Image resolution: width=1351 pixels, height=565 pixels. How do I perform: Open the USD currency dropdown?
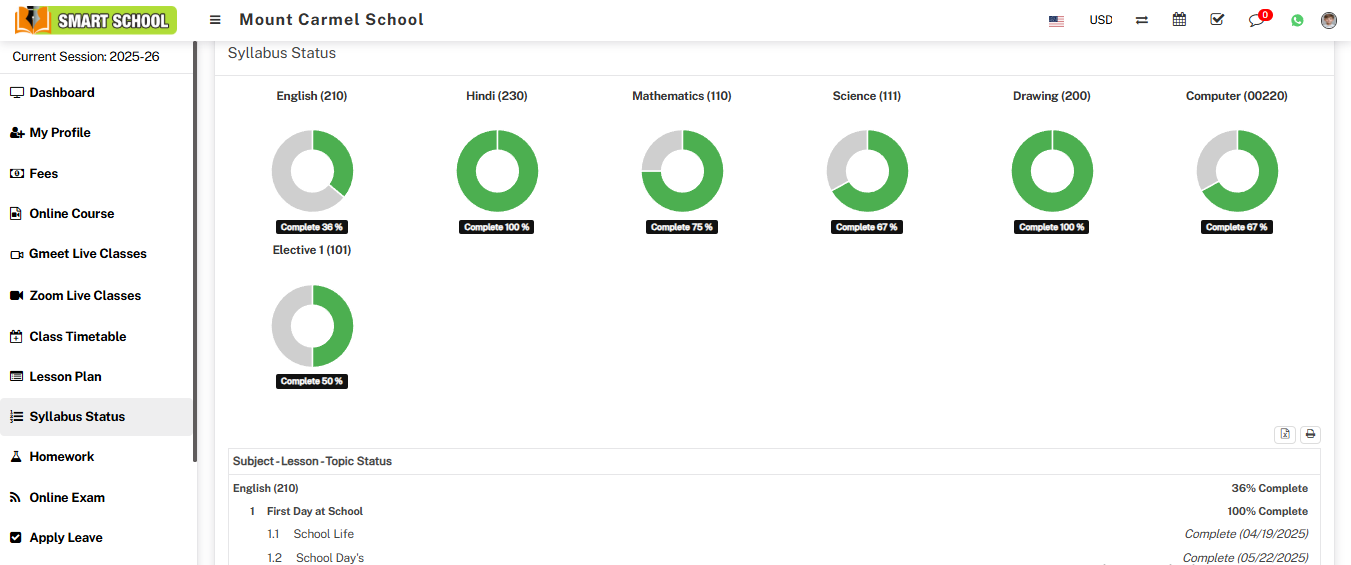click(x=1100, y=20)
